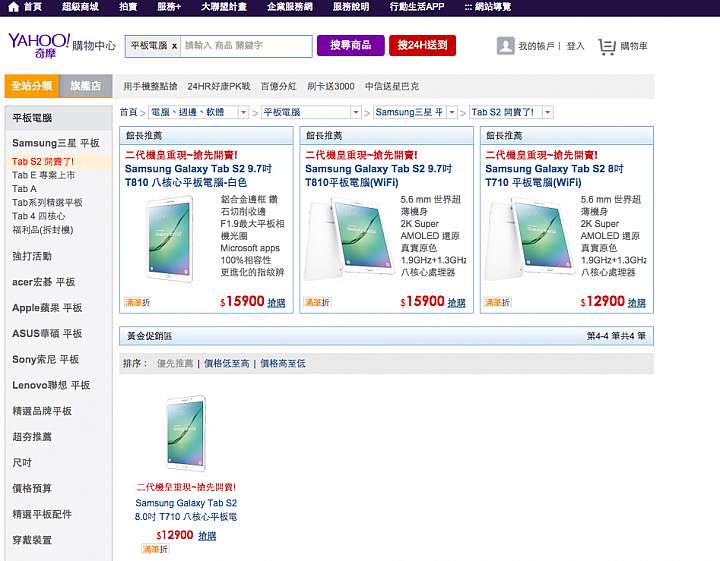Open 價格預算 sidebar category

[32, 488]
